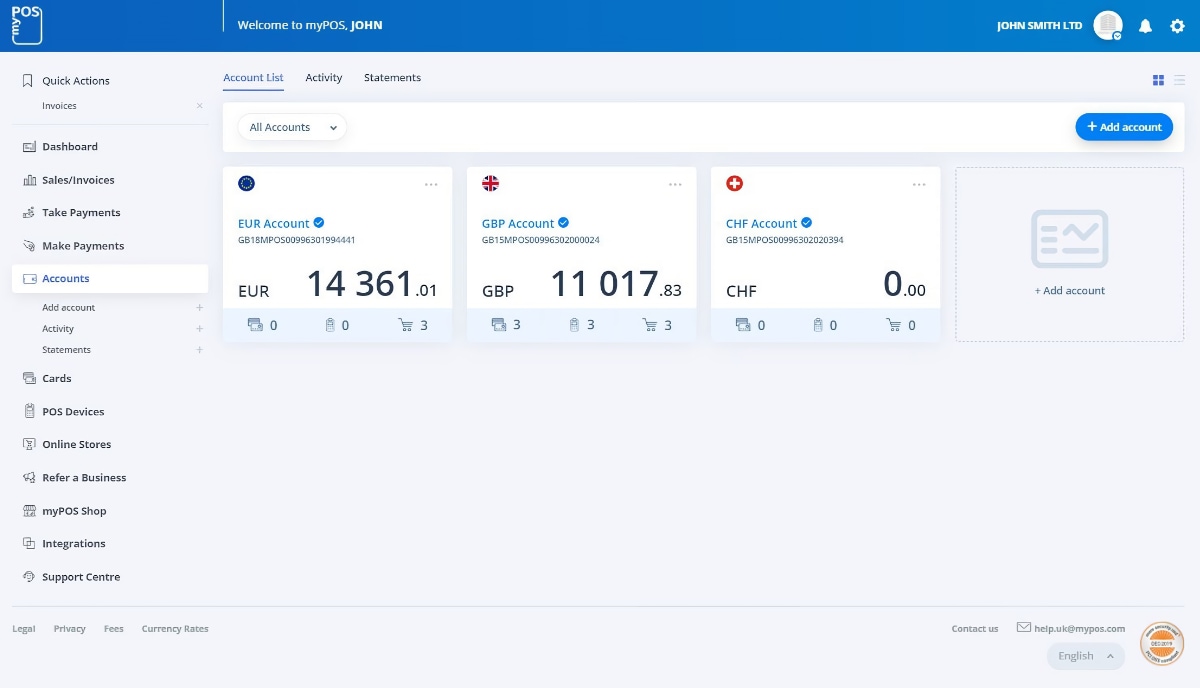
Task: Click the GBP account UK flag
Action: pyautogui.click(x=490, y=183)
